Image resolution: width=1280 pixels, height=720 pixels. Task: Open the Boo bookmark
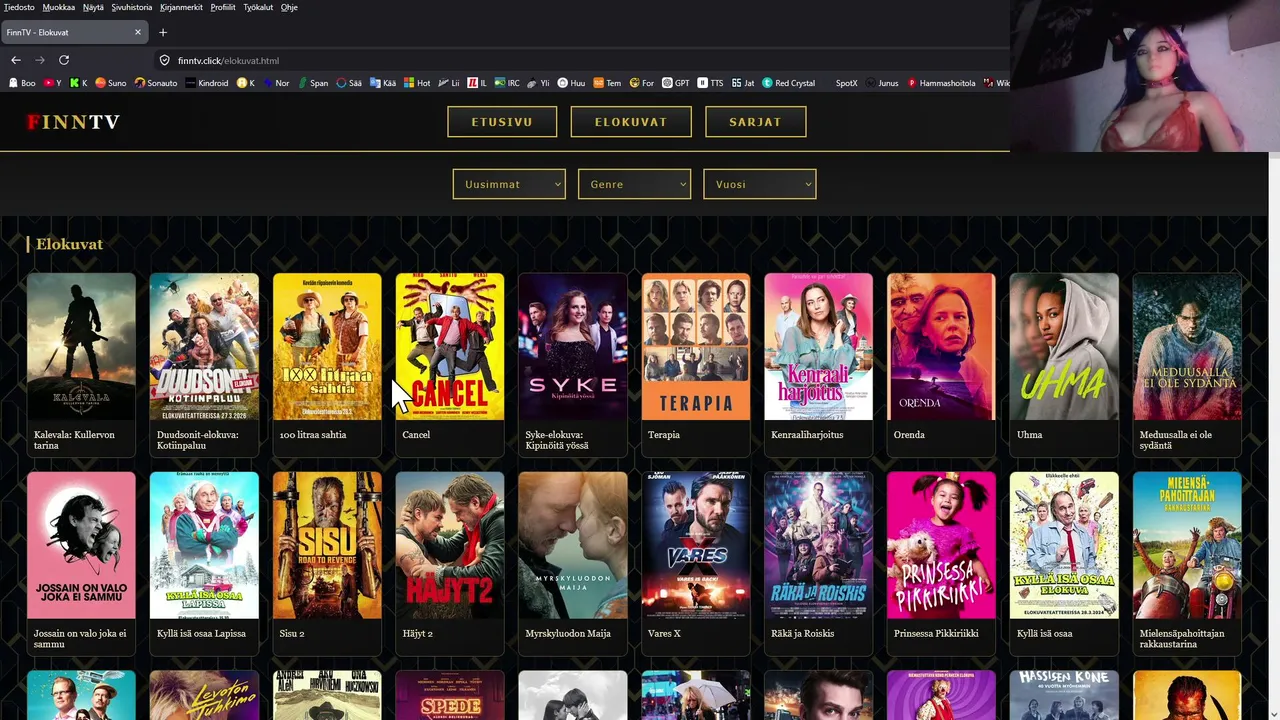tap(22, 83)
